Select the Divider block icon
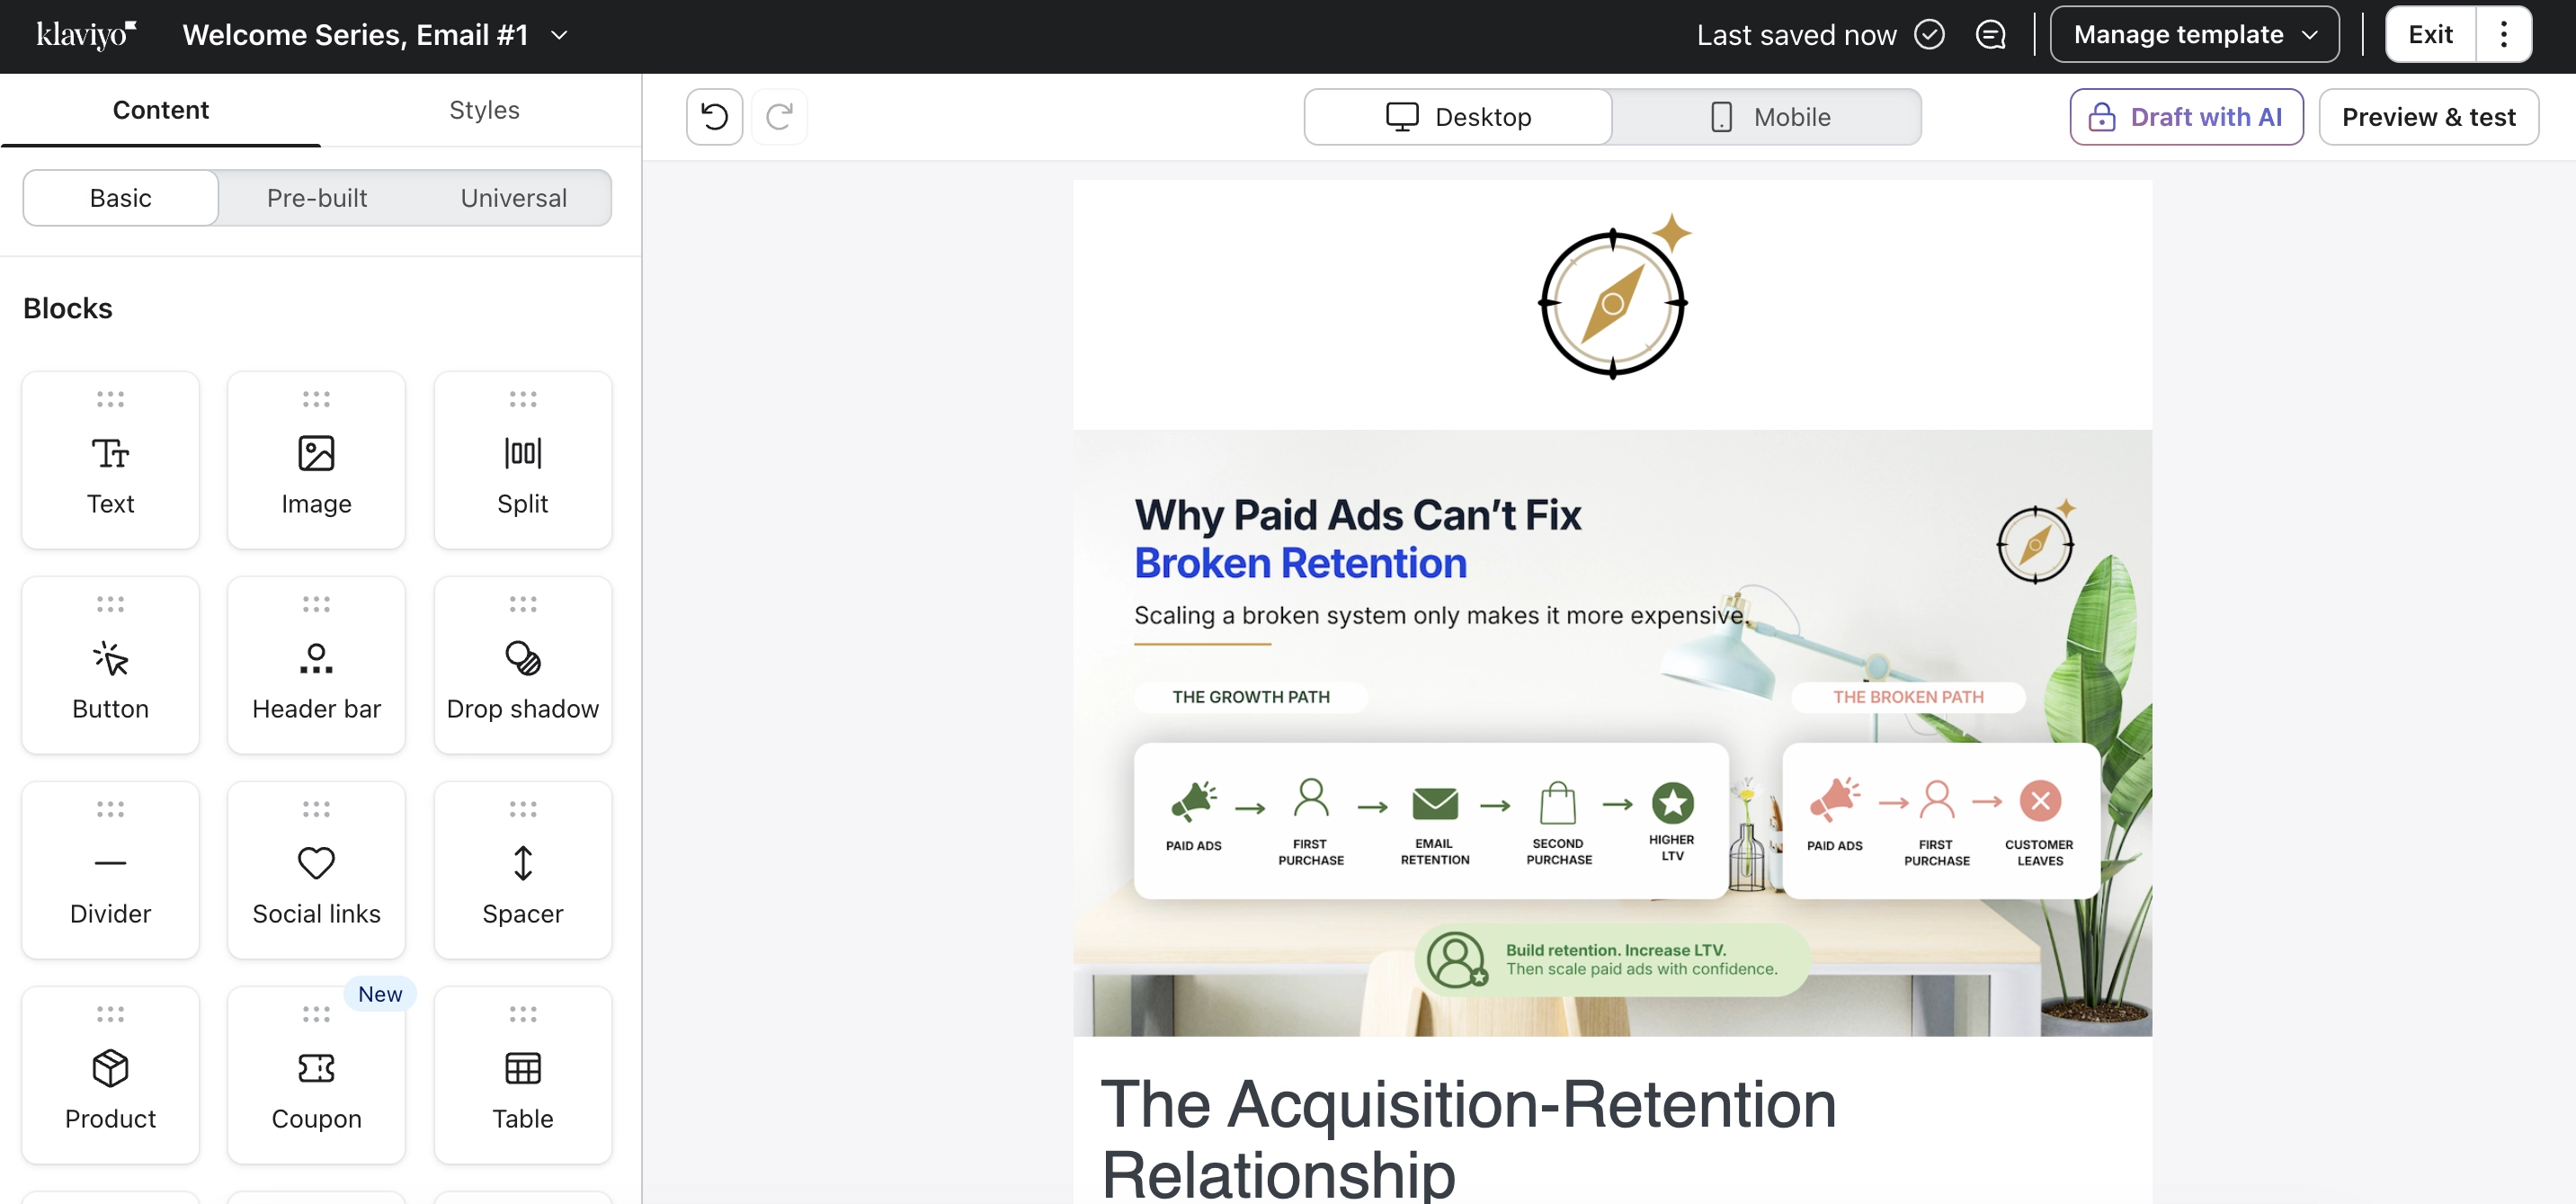 click(110, 863)
